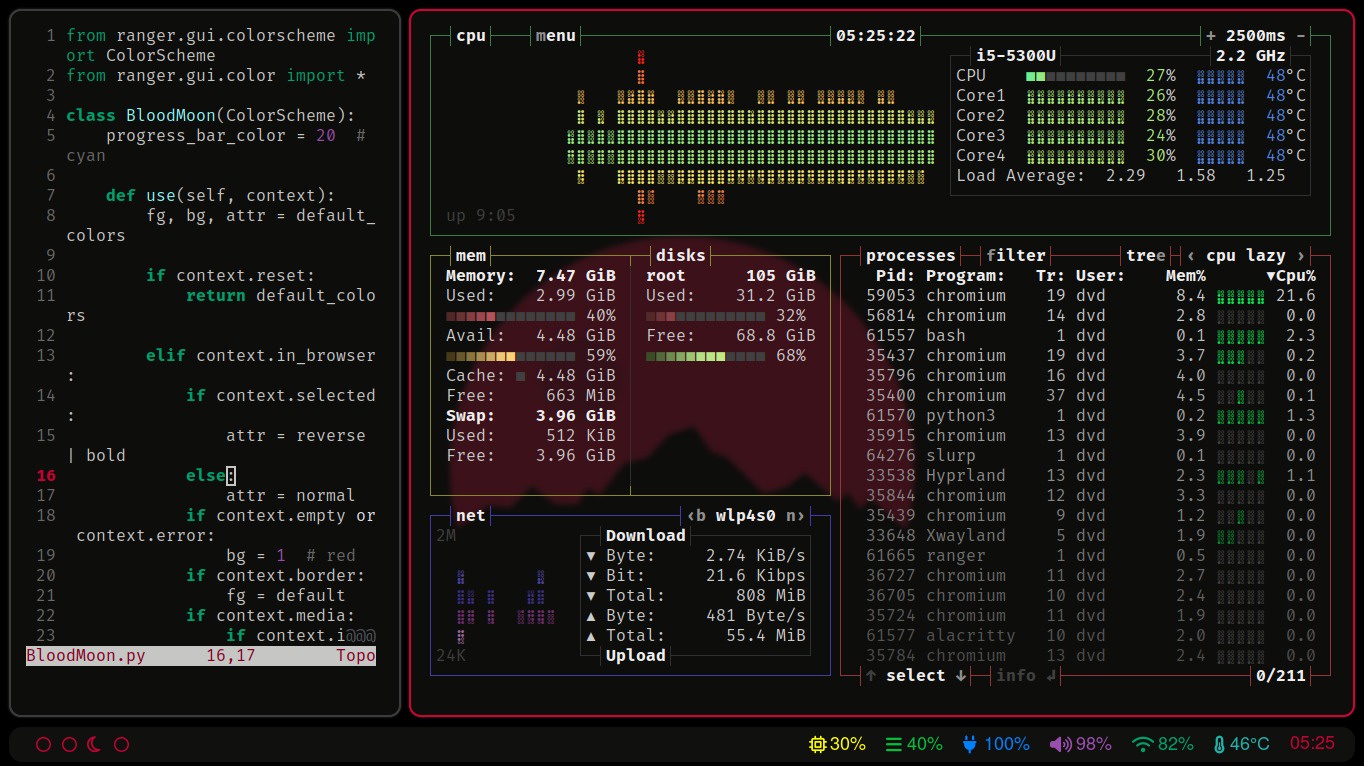Switch to previous network interface with b
The height and width of the screenshot is (766, 1364).
point(696,515)
